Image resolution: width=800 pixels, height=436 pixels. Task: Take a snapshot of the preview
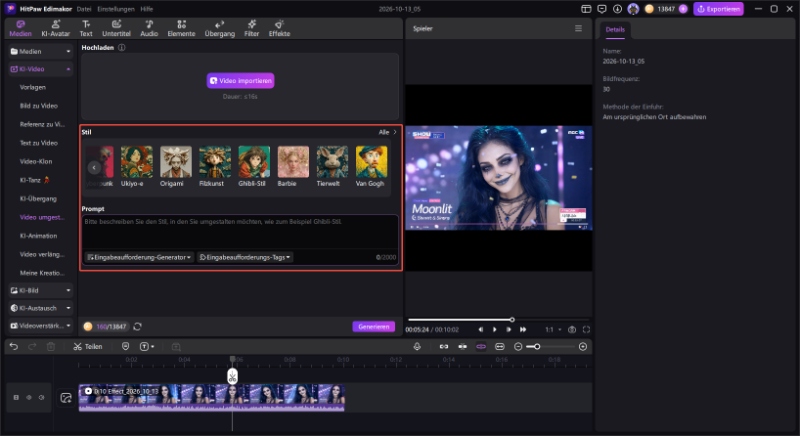point(572,330)
